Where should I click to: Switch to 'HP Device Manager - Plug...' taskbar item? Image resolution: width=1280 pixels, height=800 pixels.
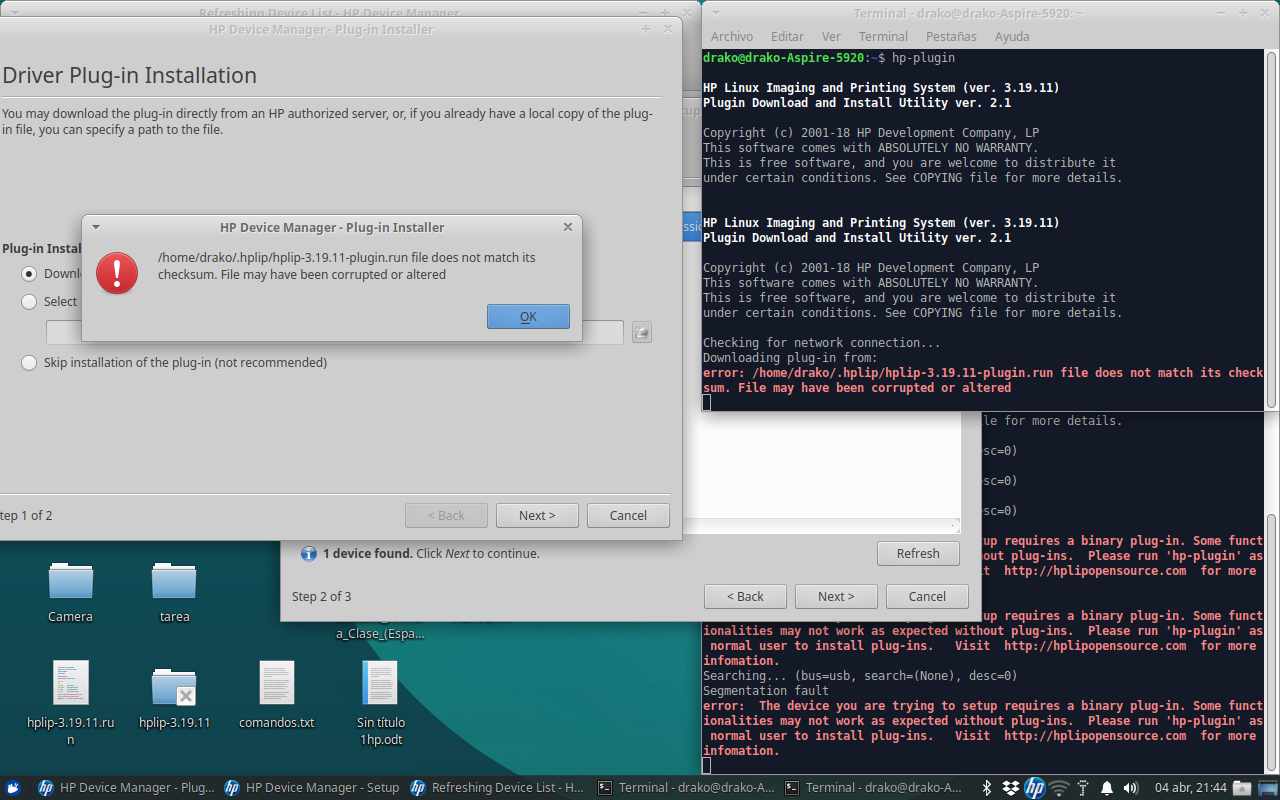[125, 788]
